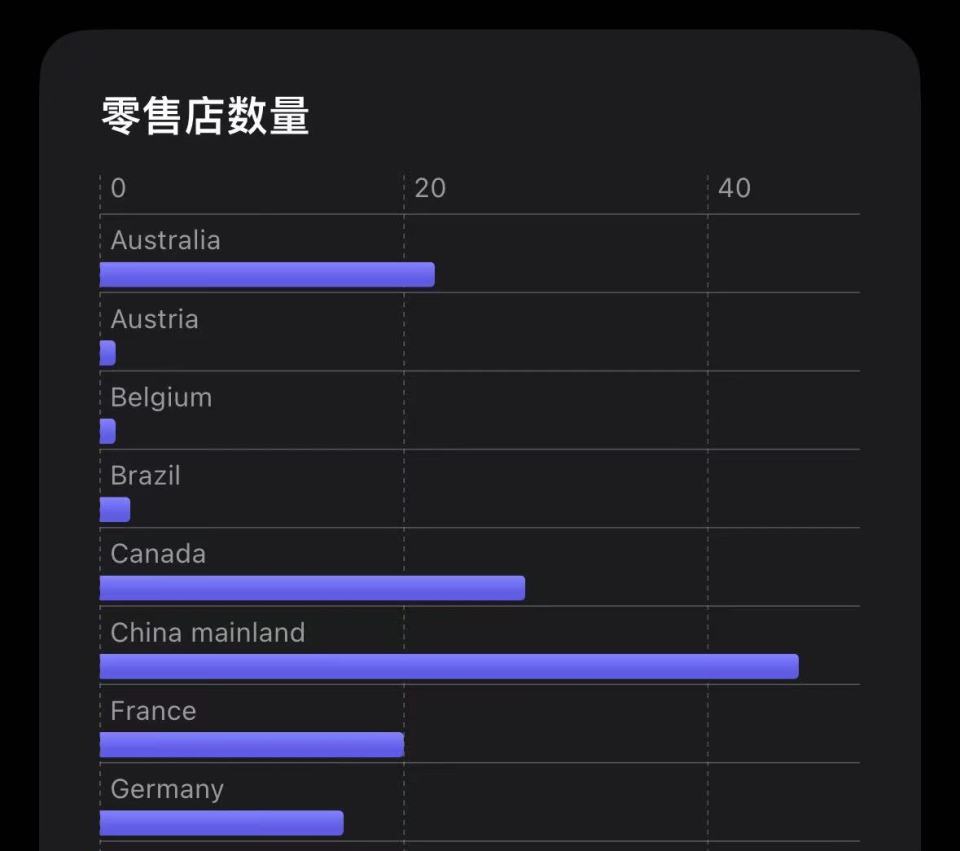
Task: Select the China mainland label
Action: [x=207, y=633]
